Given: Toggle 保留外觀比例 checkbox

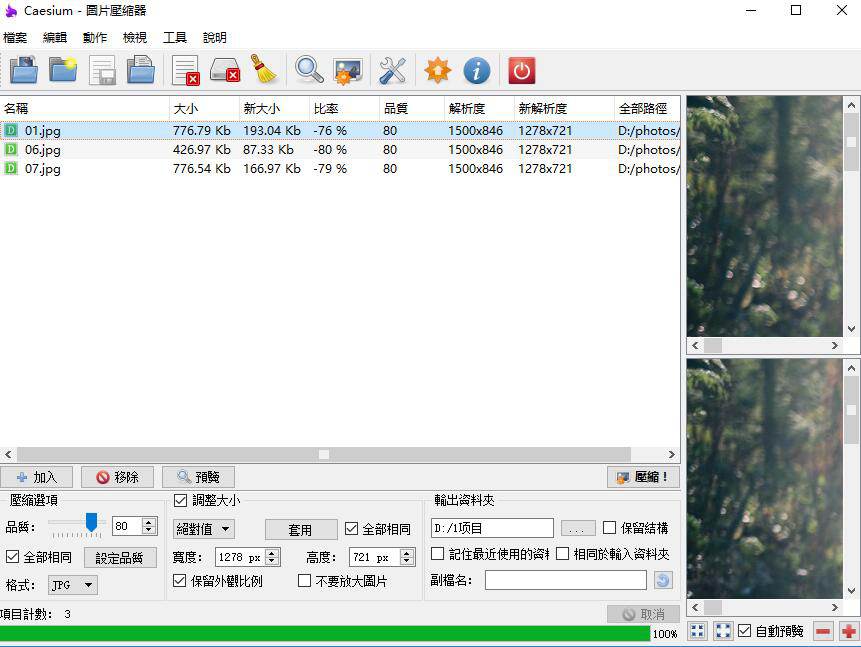Looking at the screenshot, I should pos(179,581).
